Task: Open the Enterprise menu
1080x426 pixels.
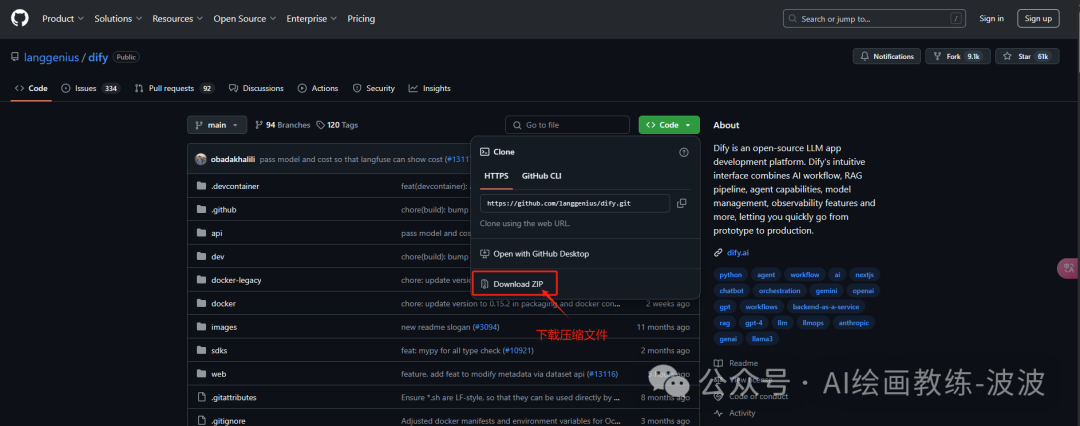Action: pyautogui.click(x=312, y=19)
